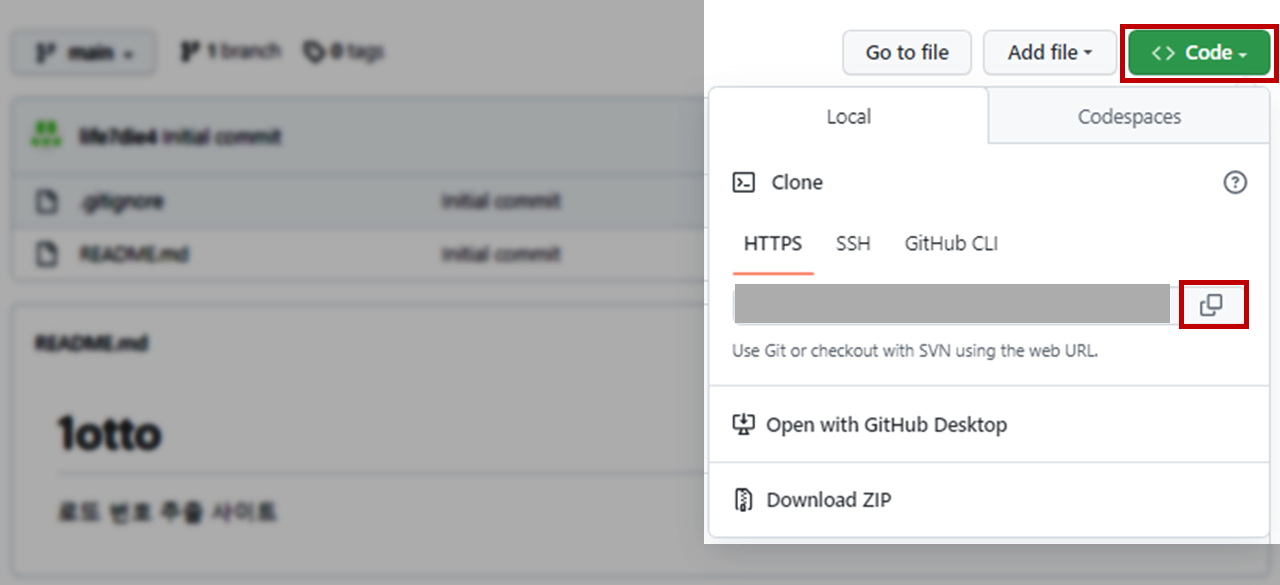
Task: Open the README.md file in list
Action: [x=134, y=255]
